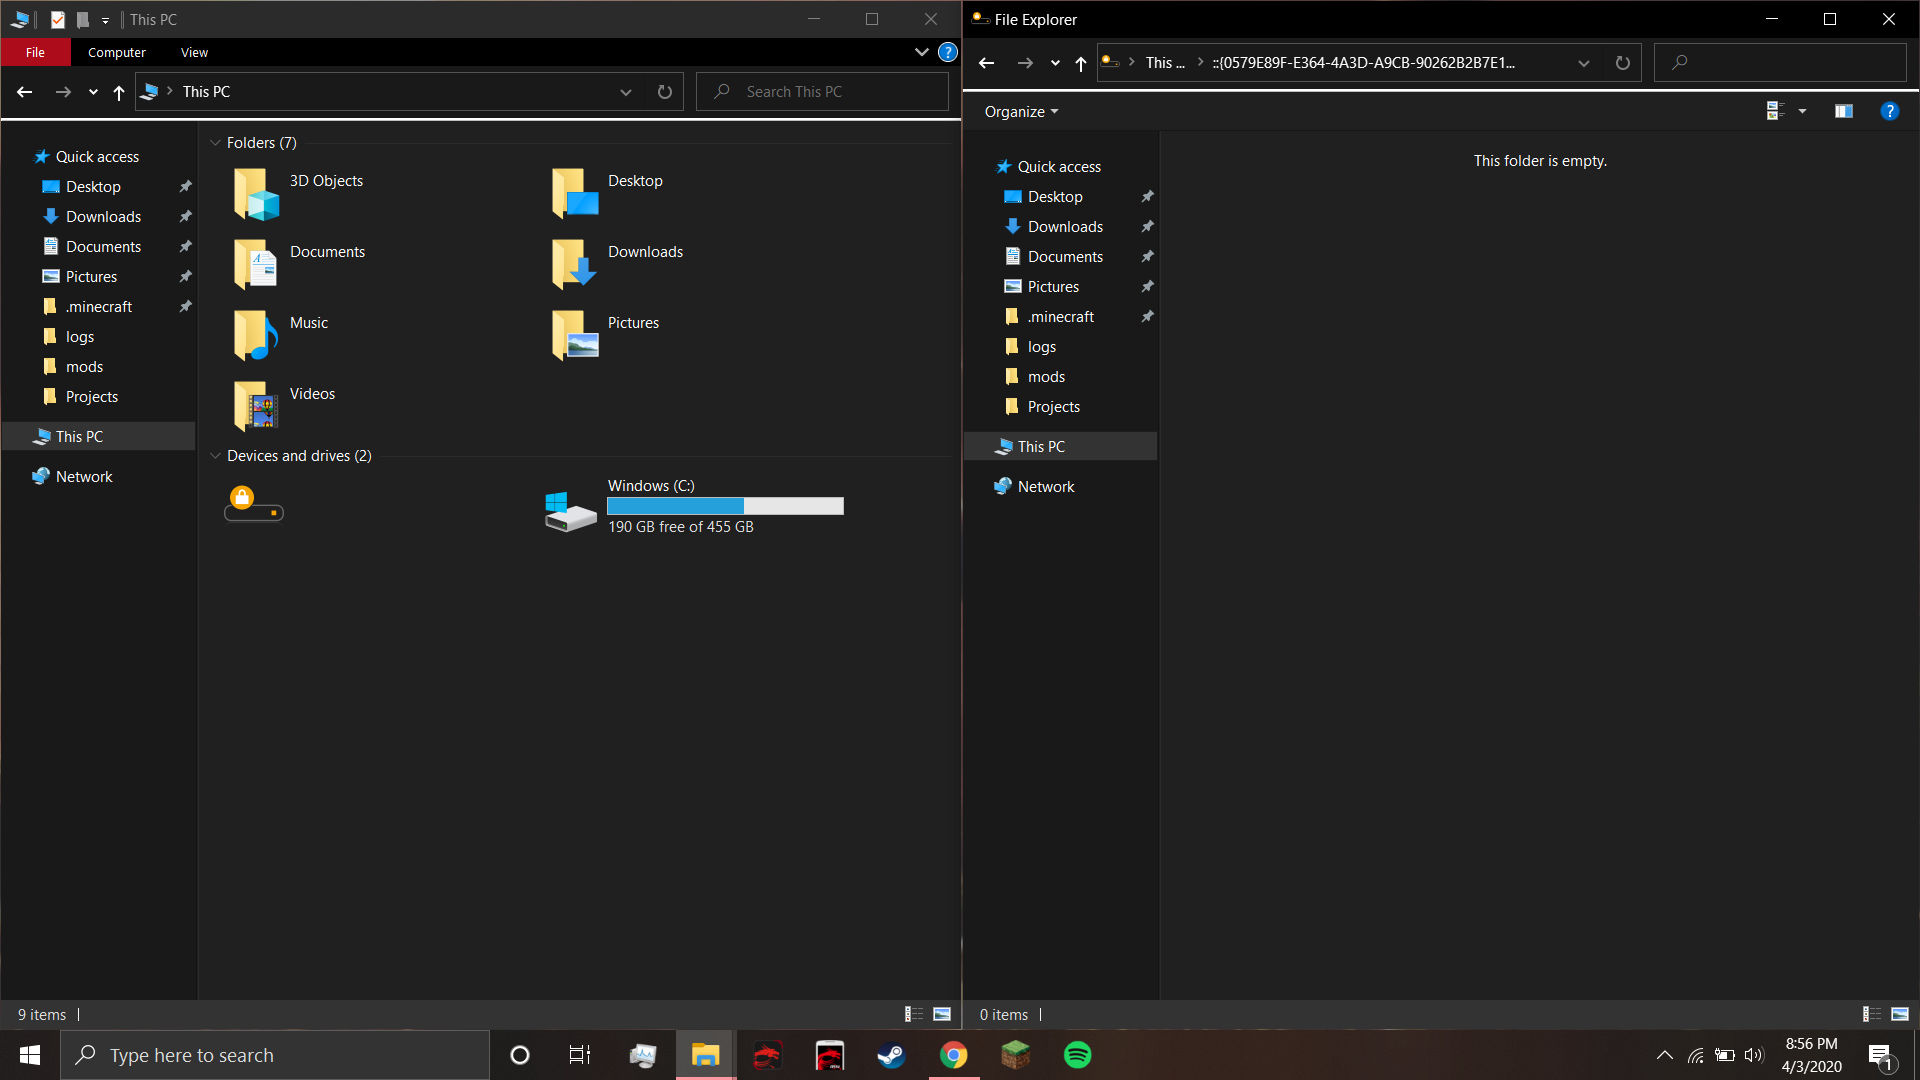This screenshot has width=1920, height=1080.
Task: Select Projects in File Explorer sidebar
Action: tap(1053, 407)
